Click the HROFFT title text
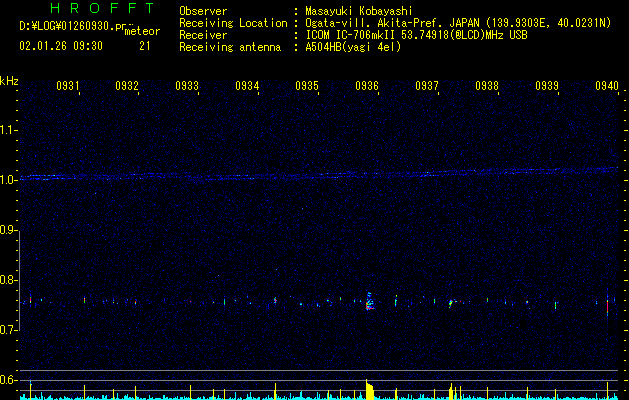The width and height of the screenshot is (629, 400). click(102, 8)
